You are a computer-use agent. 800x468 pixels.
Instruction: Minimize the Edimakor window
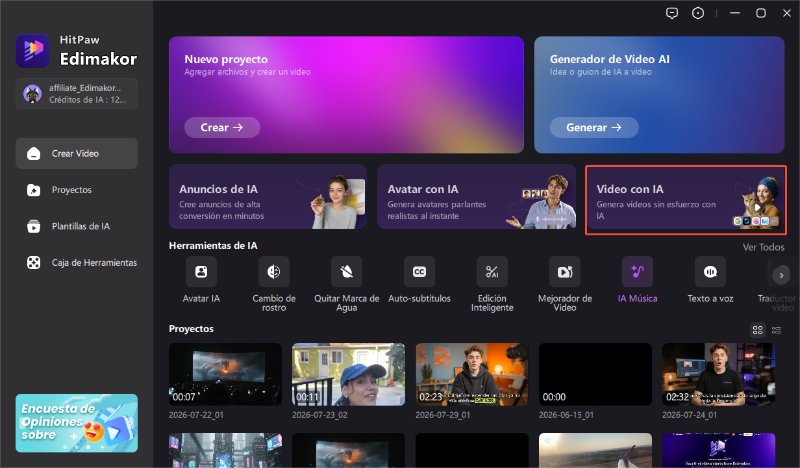735,13
